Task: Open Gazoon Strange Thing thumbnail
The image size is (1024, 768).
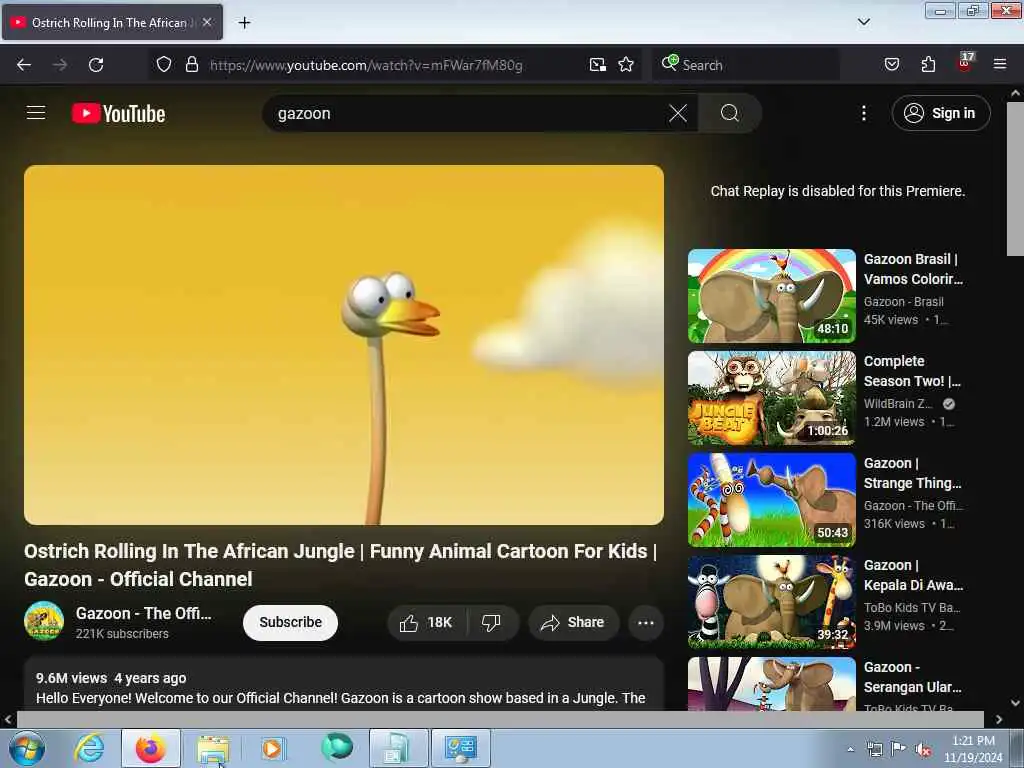Action: 771,500
